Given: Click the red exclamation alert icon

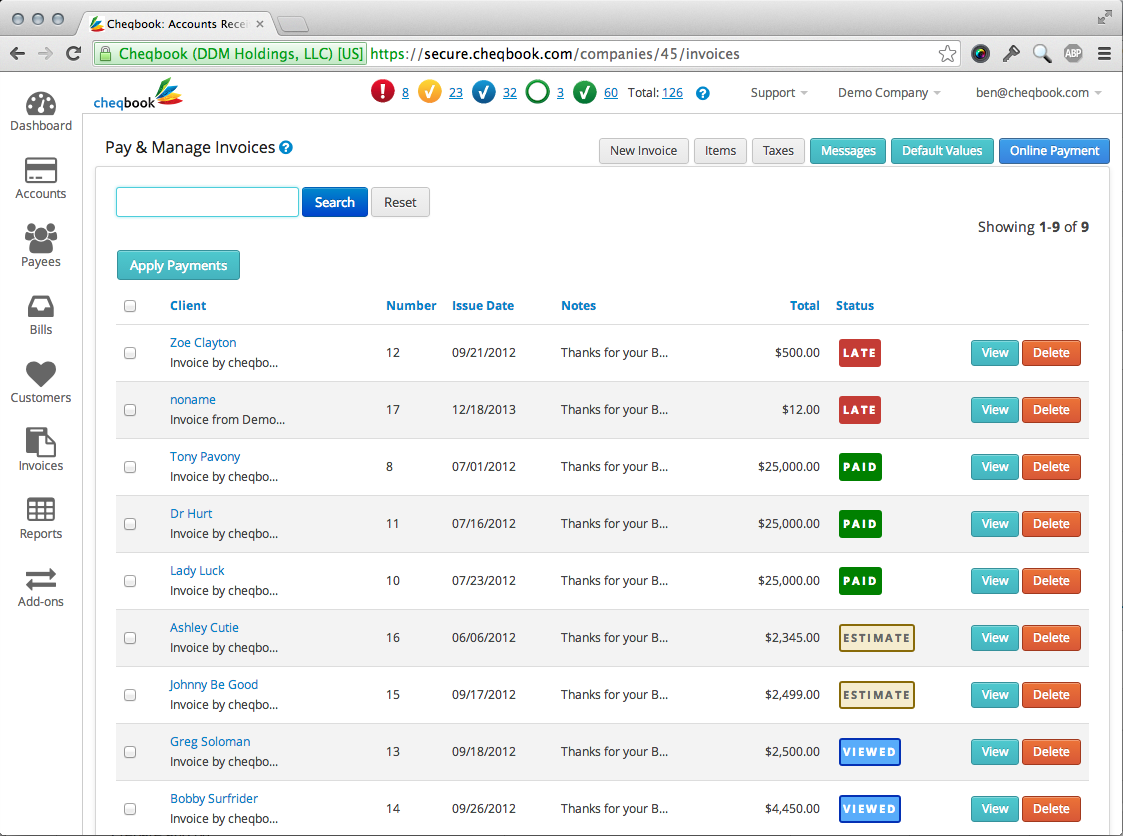Looking at the screenshot, I should point(382,92).
